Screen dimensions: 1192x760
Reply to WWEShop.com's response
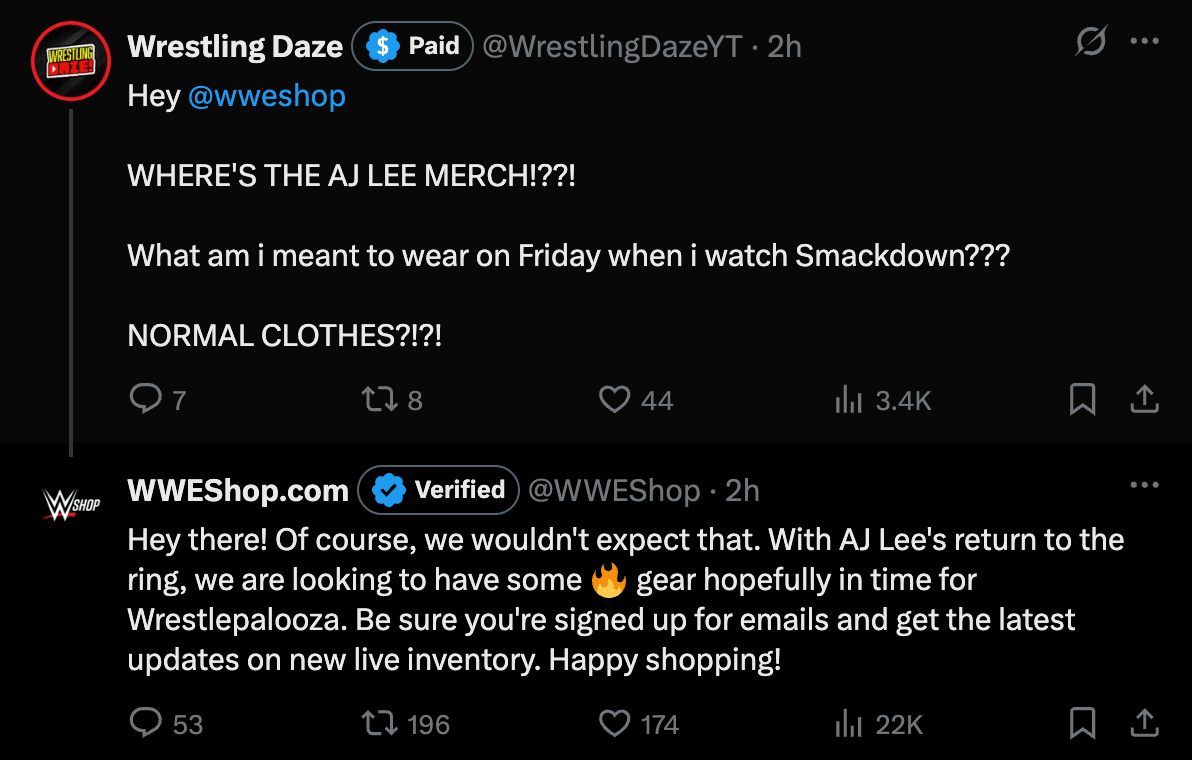(146, 723)
